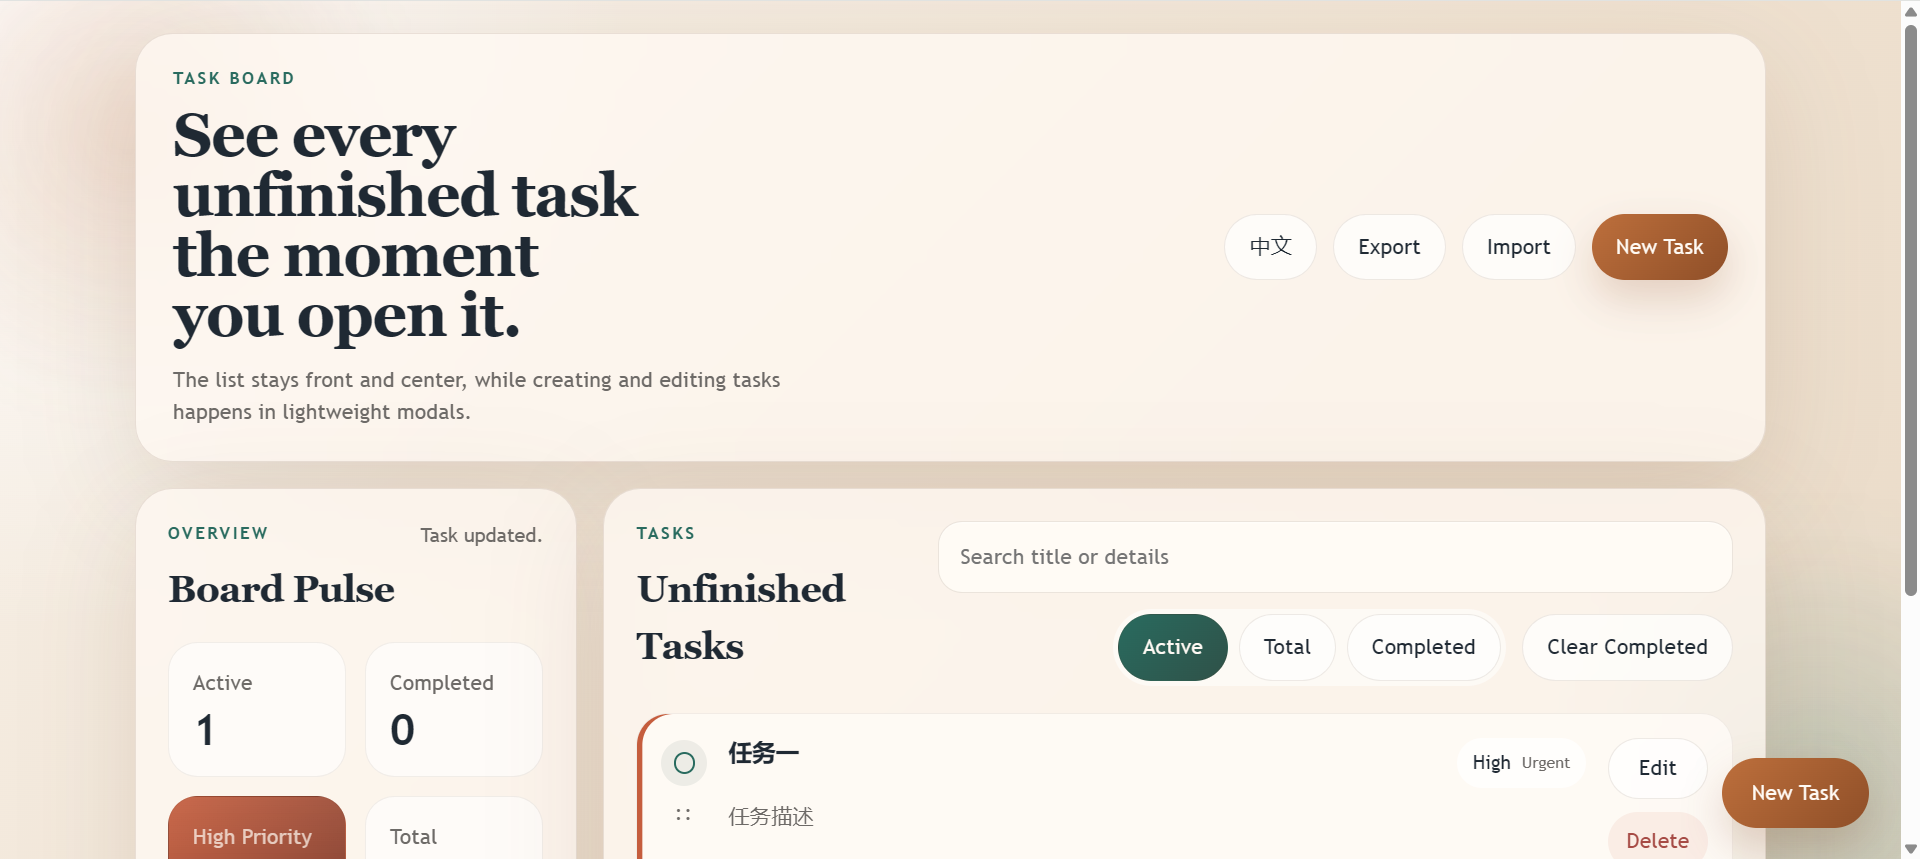
Task: Open New Task from the header
Action: (1659, 247)
